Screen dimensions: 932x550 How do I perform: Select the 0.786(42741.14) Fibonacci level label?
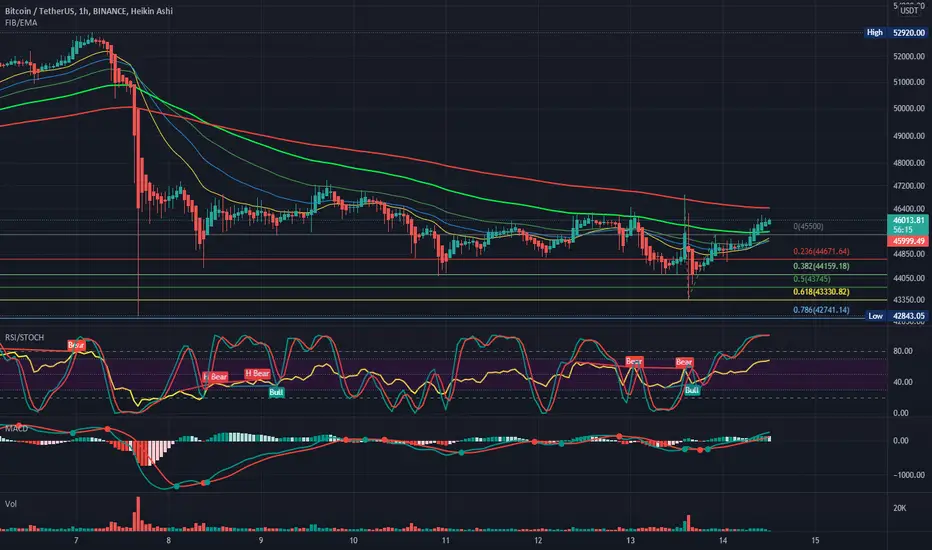(821, 310)
